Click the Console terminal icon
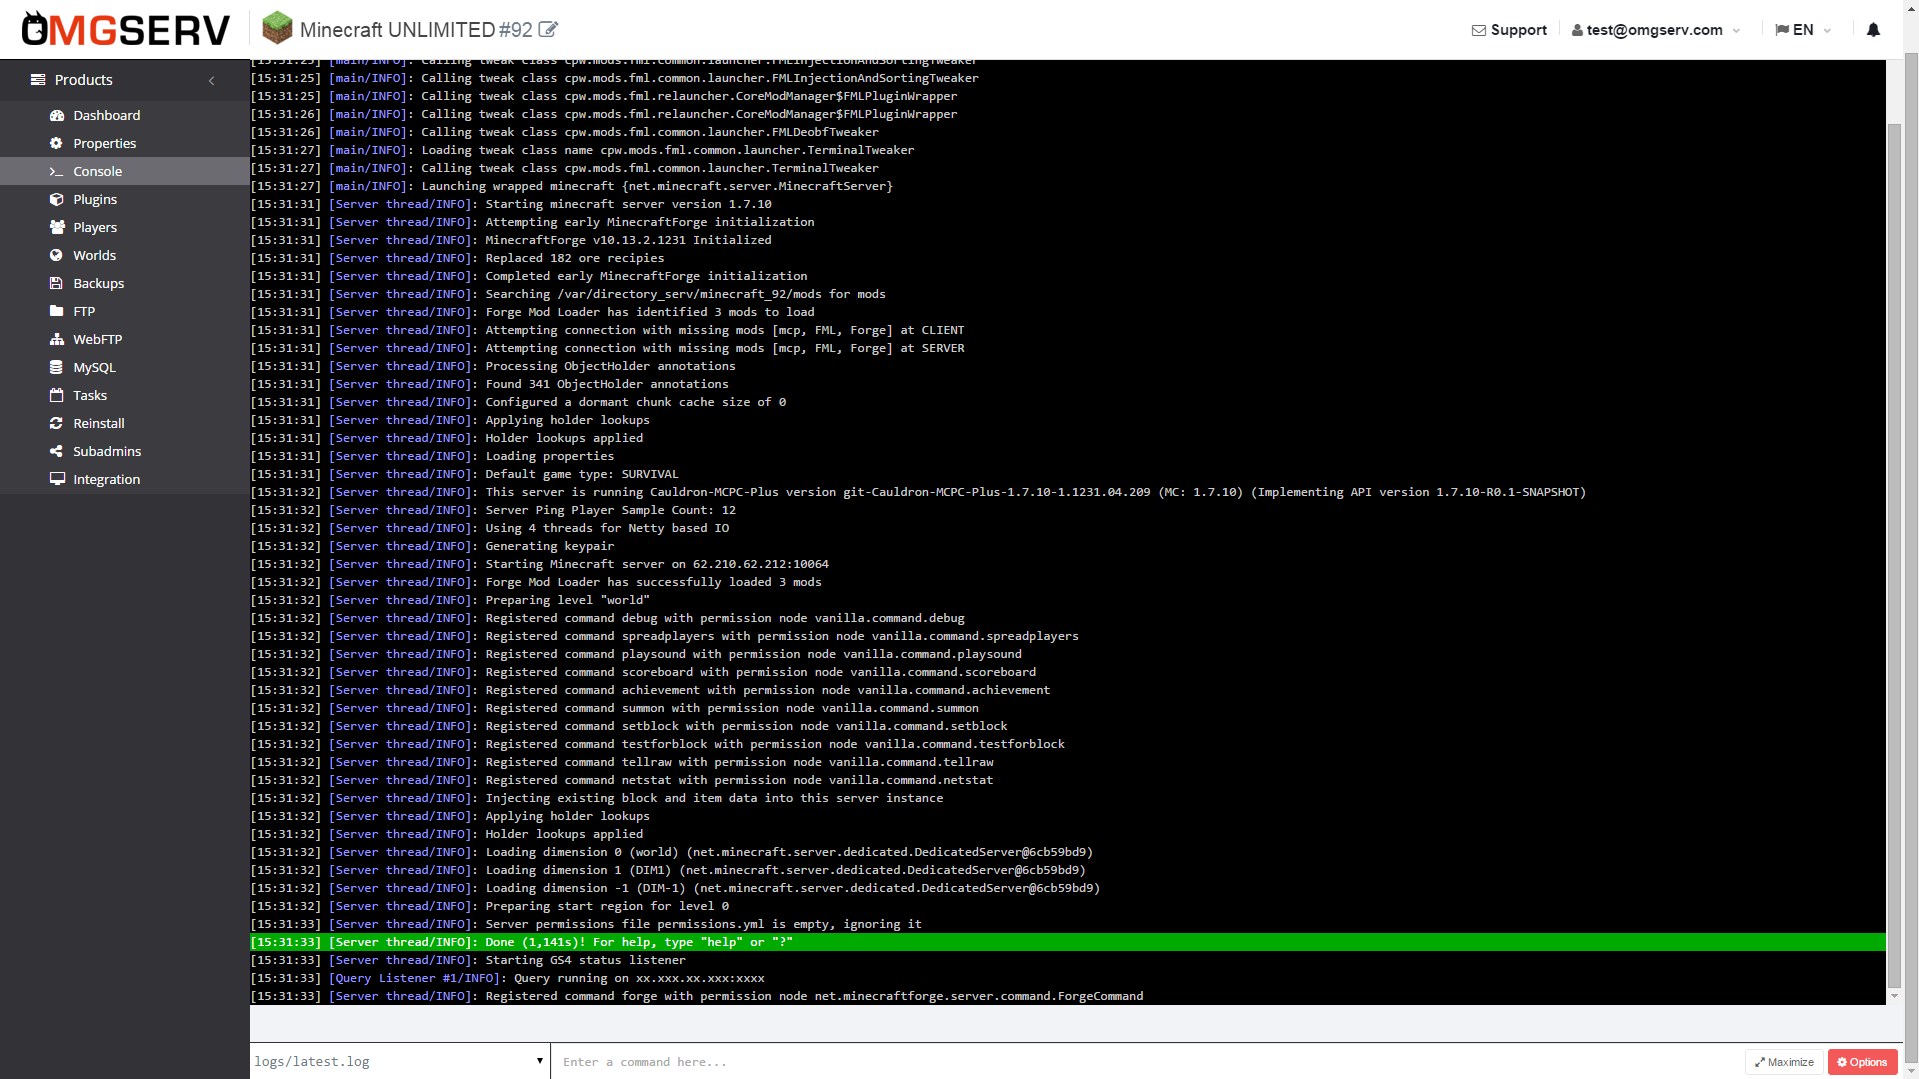The height and width of the screenshot is (1079, 1919). pyautogui.click(x=57, y=171)
